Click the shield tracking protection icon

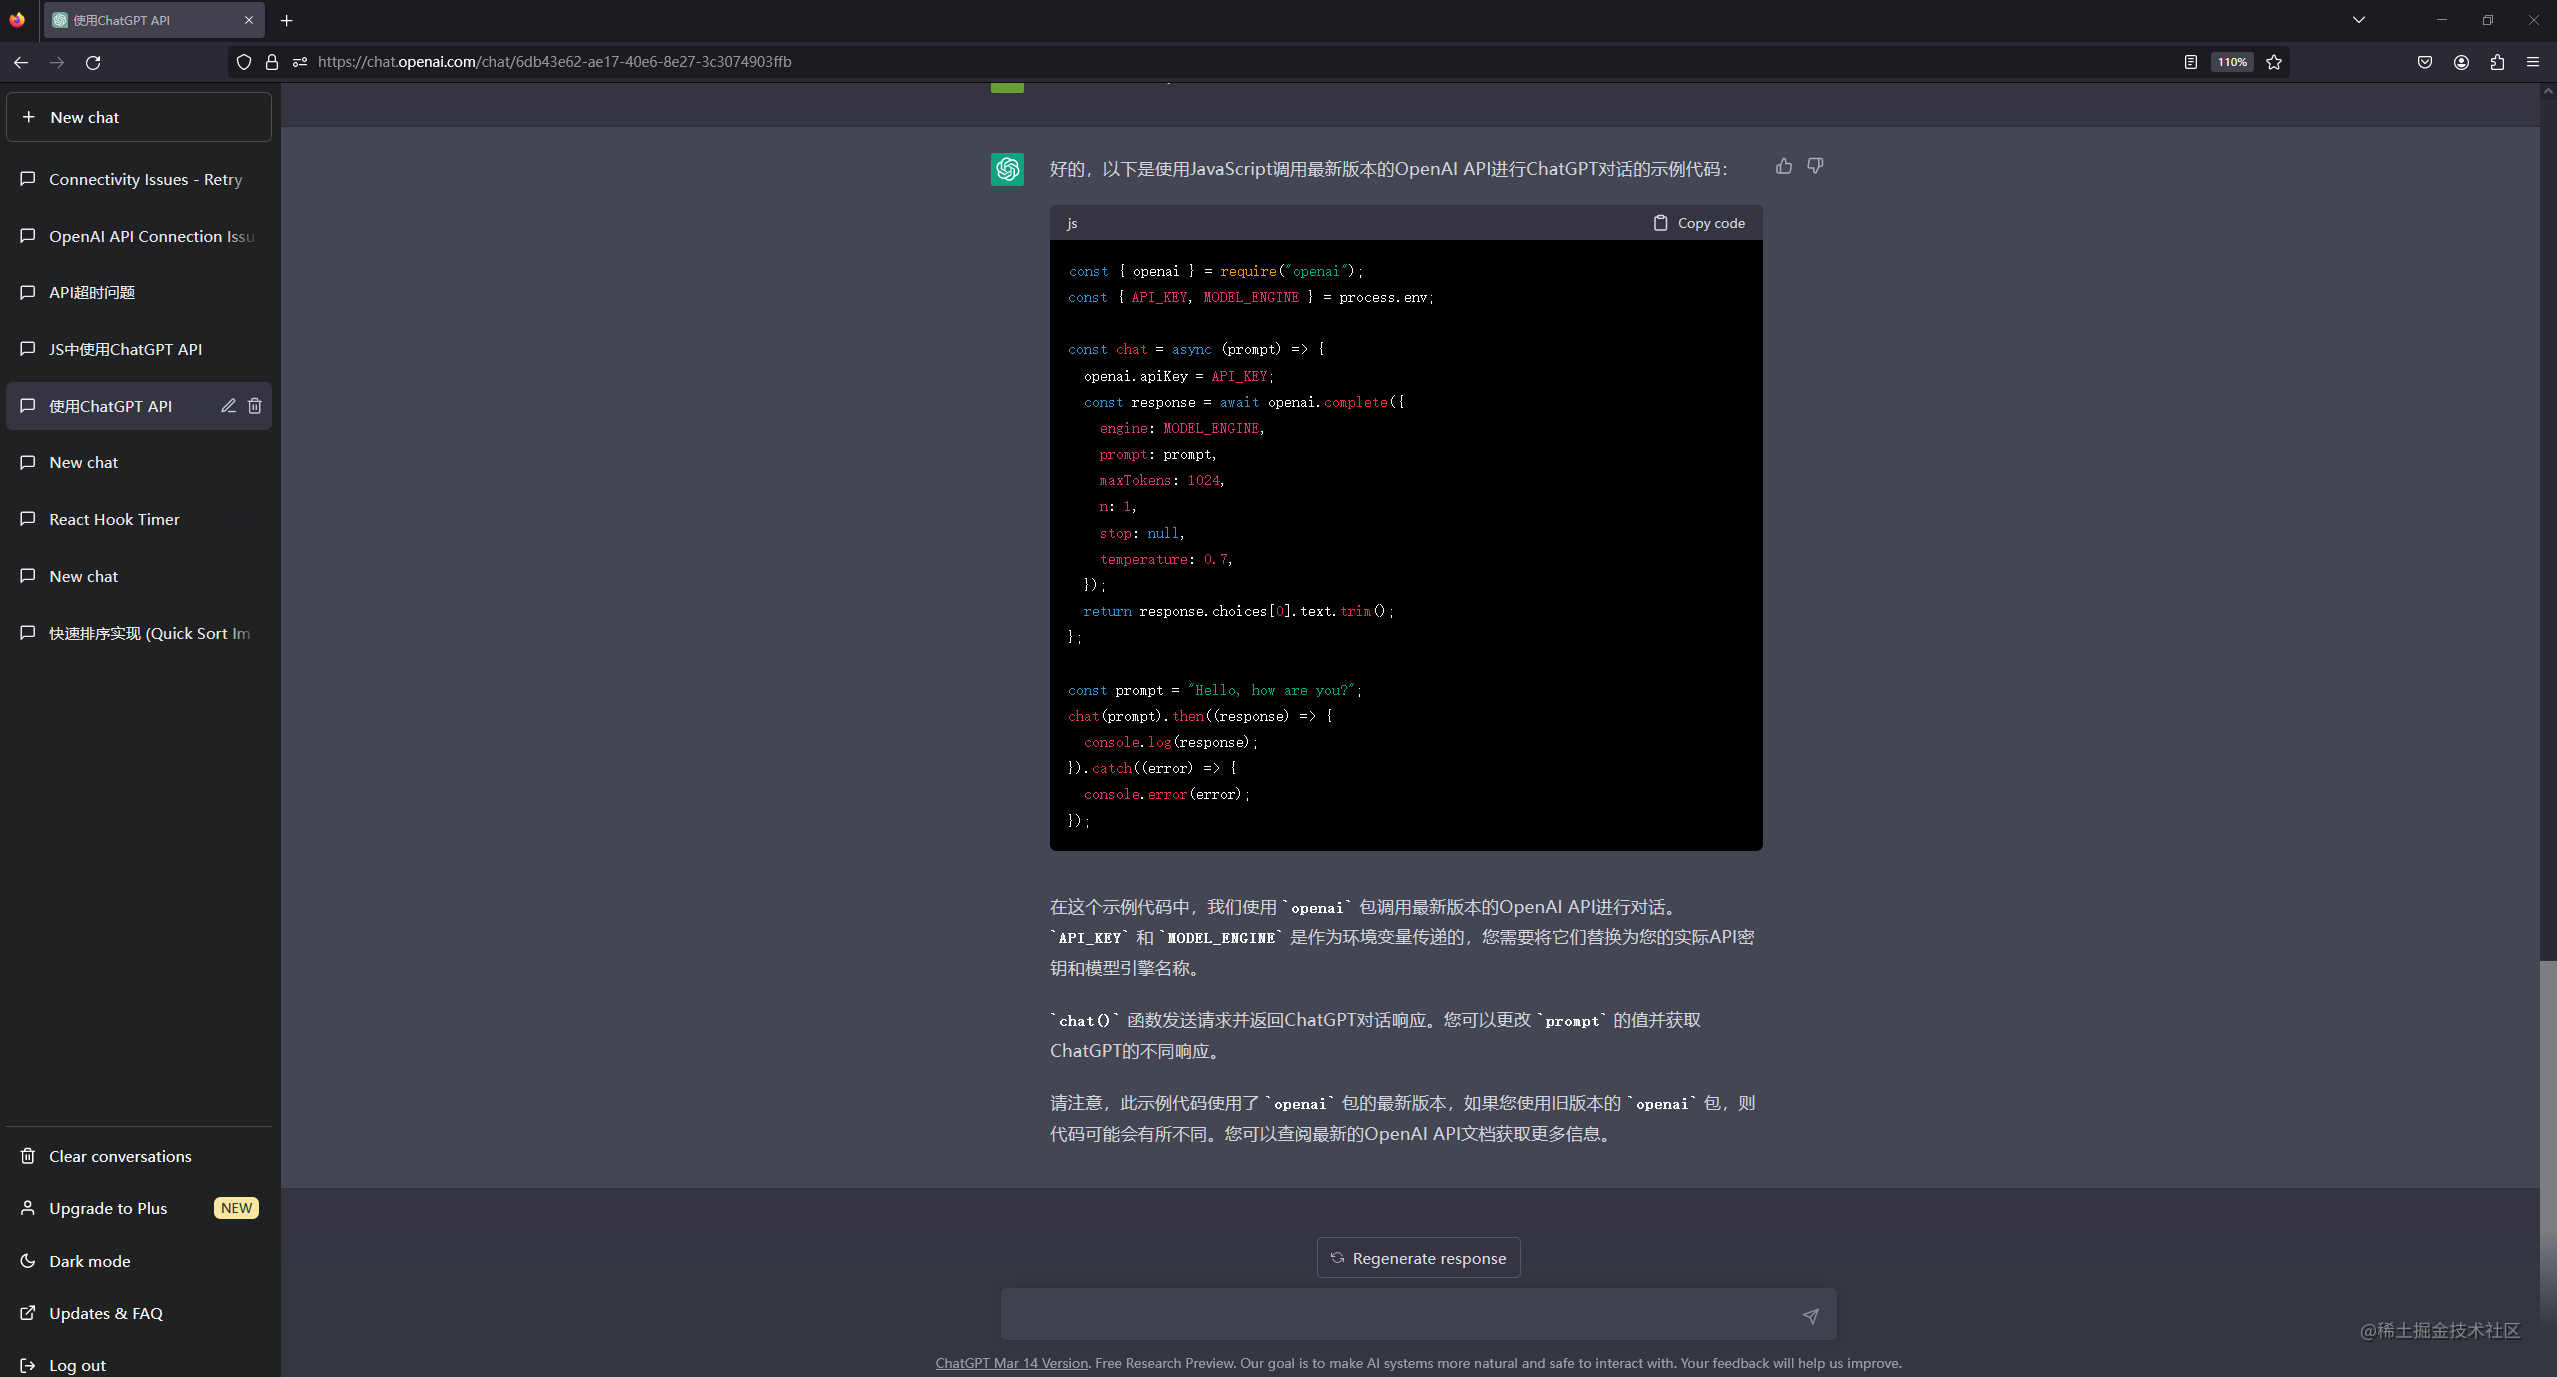coord(244,62)
